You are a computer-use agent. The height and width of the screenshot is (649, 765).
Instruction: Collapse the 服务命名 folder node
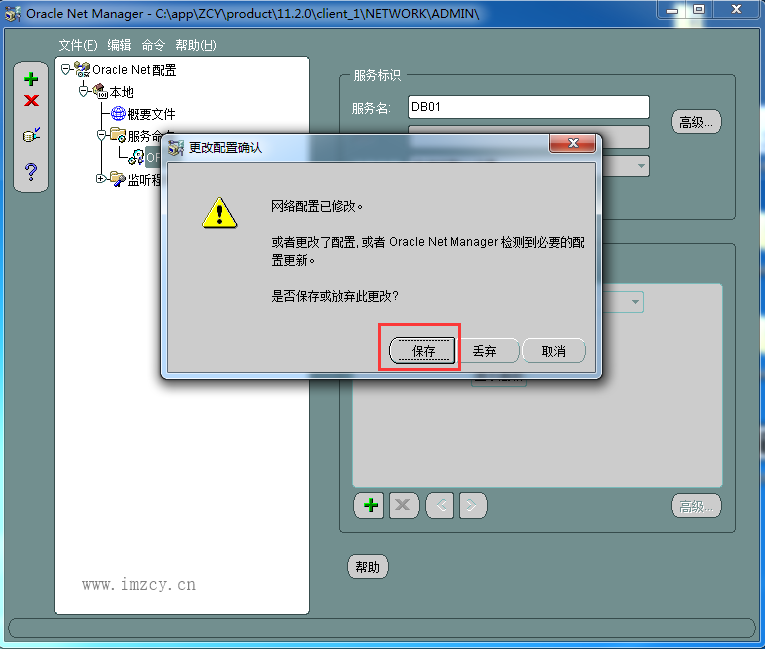[x=101, y=135]
